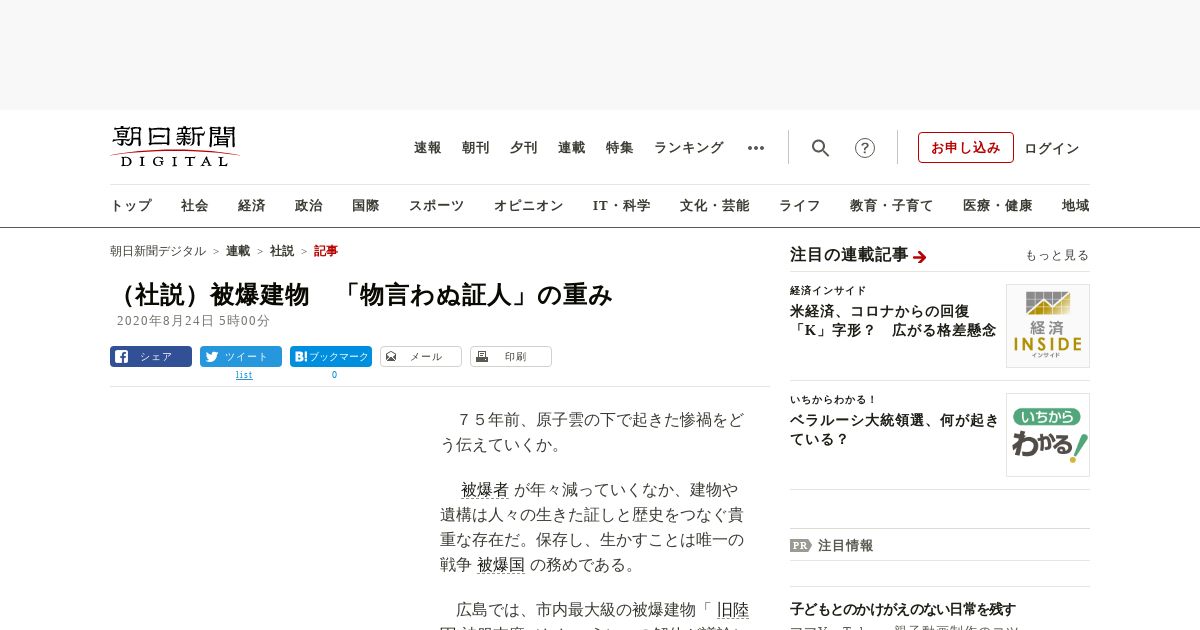This screenshot has width=1200, height=630.
Task: Go to the 国際 section
Action: click(366, 206)
